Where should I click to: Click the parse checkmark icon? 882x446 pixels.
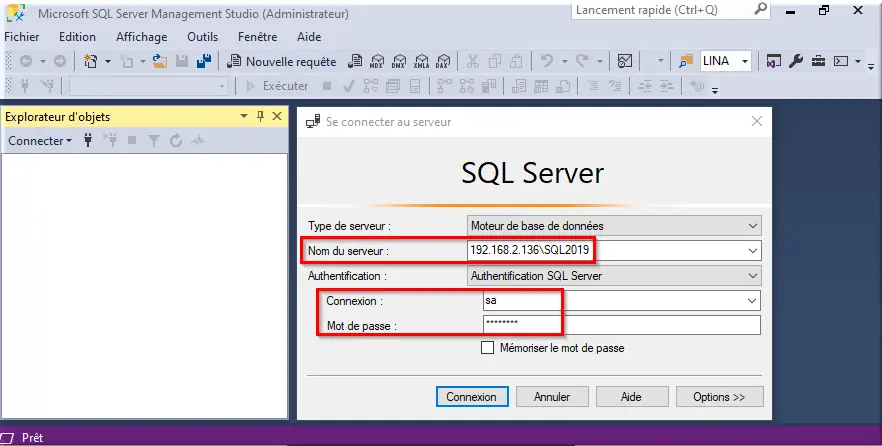pos(349,86)
